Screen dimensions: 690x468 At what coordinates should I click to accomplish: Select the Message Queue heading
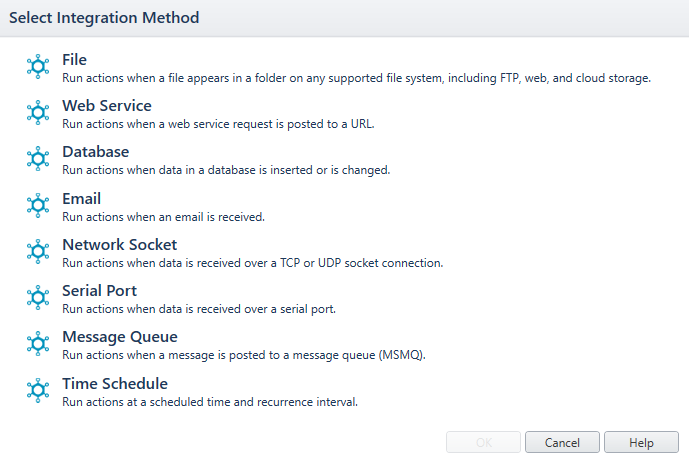pyautogui.click(x=120, y=337)
